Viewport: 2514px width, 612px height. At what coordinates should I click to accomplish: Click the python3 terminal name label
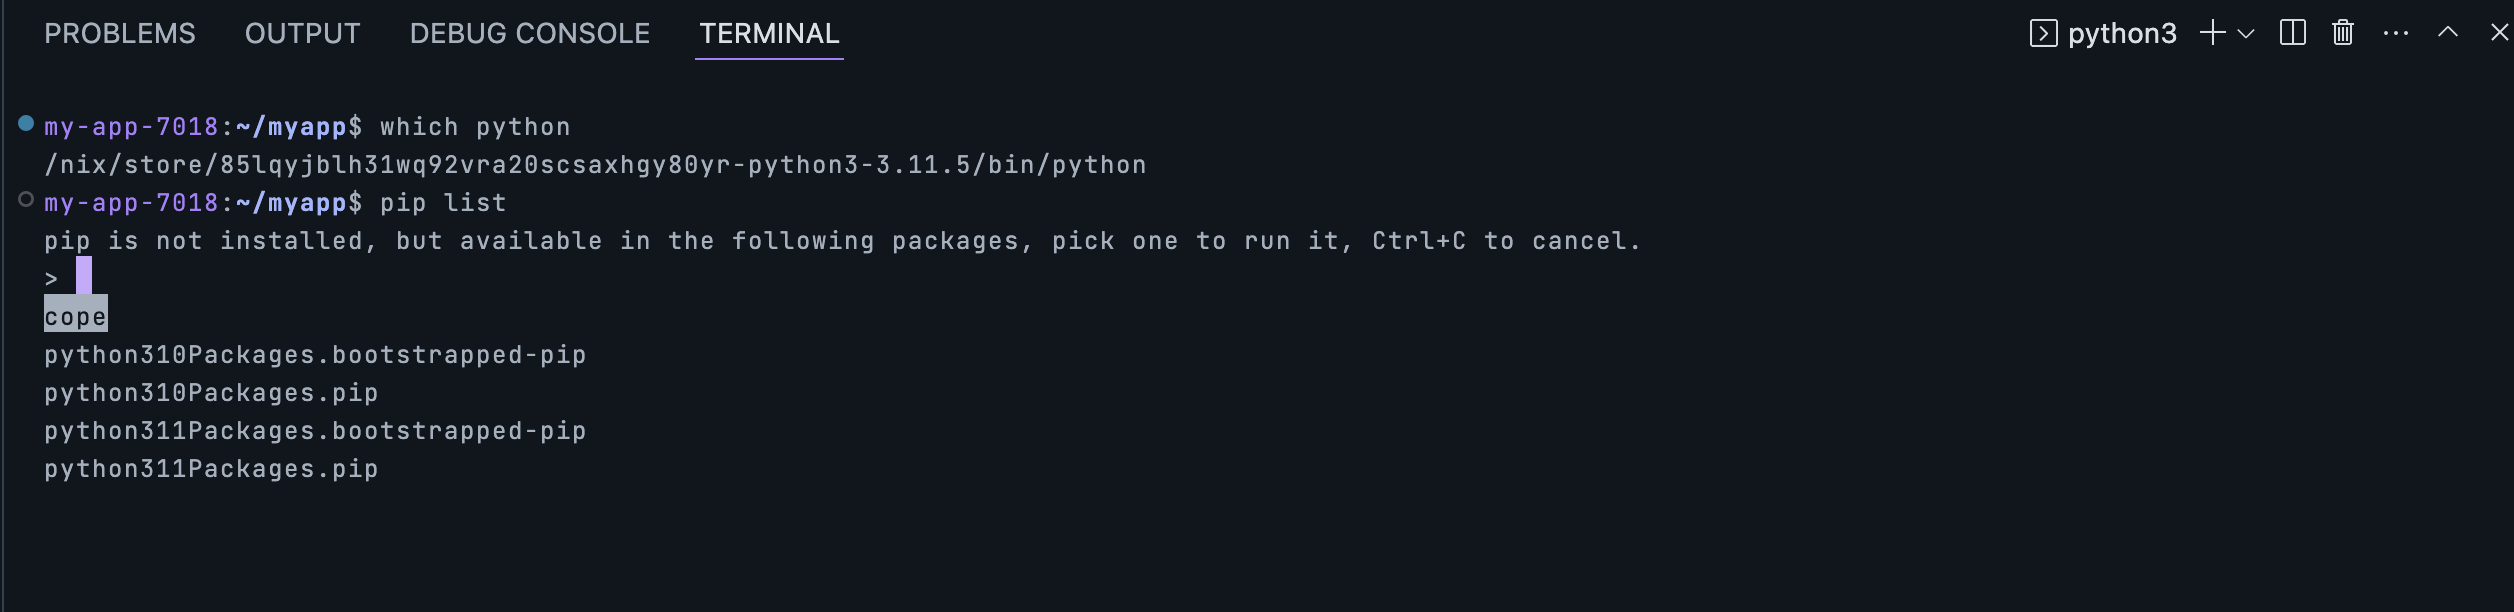point(2122,34)
